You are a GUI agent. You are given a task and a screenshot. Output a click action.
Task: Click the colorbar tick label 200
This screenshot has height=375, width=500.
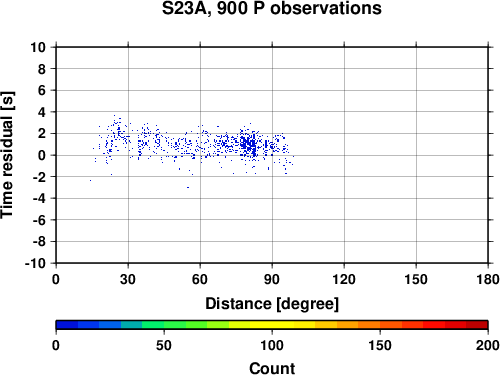coord(488,345)
